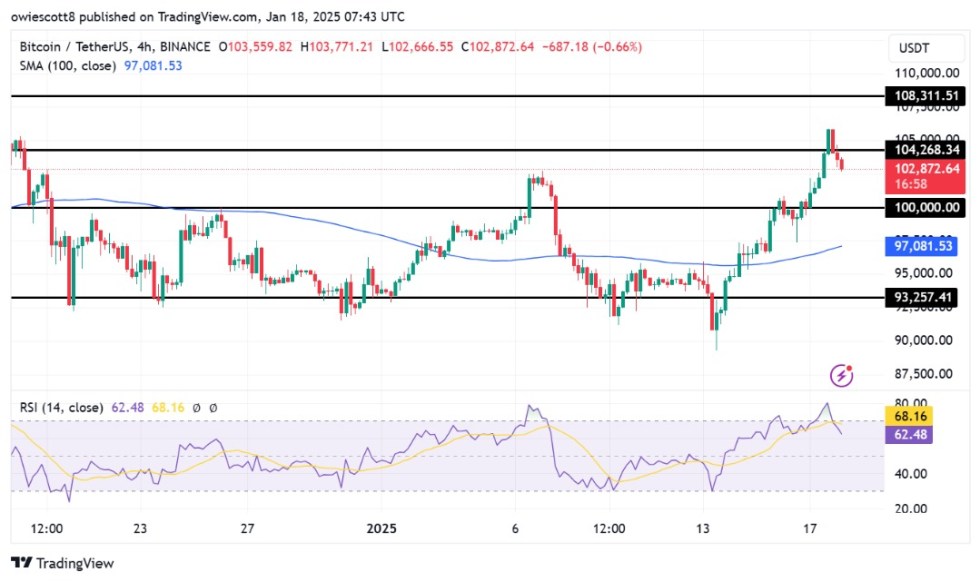
Task: Select the 100,000.00 horizontal level label
Action: pyautogui.click(x=927, y=208)
